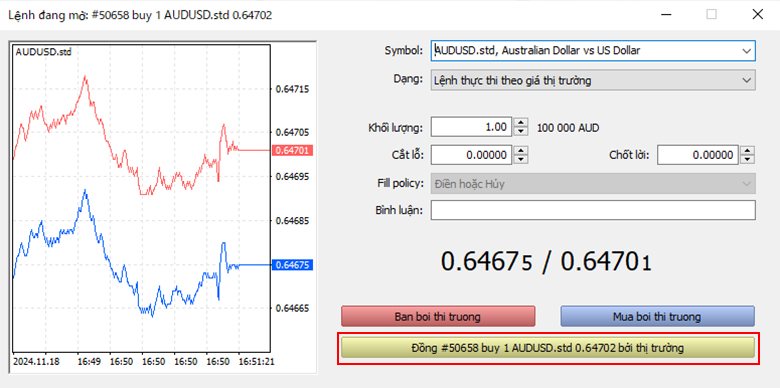
Task: Increase Chốt lời take profit value
Action: point(747,151)
